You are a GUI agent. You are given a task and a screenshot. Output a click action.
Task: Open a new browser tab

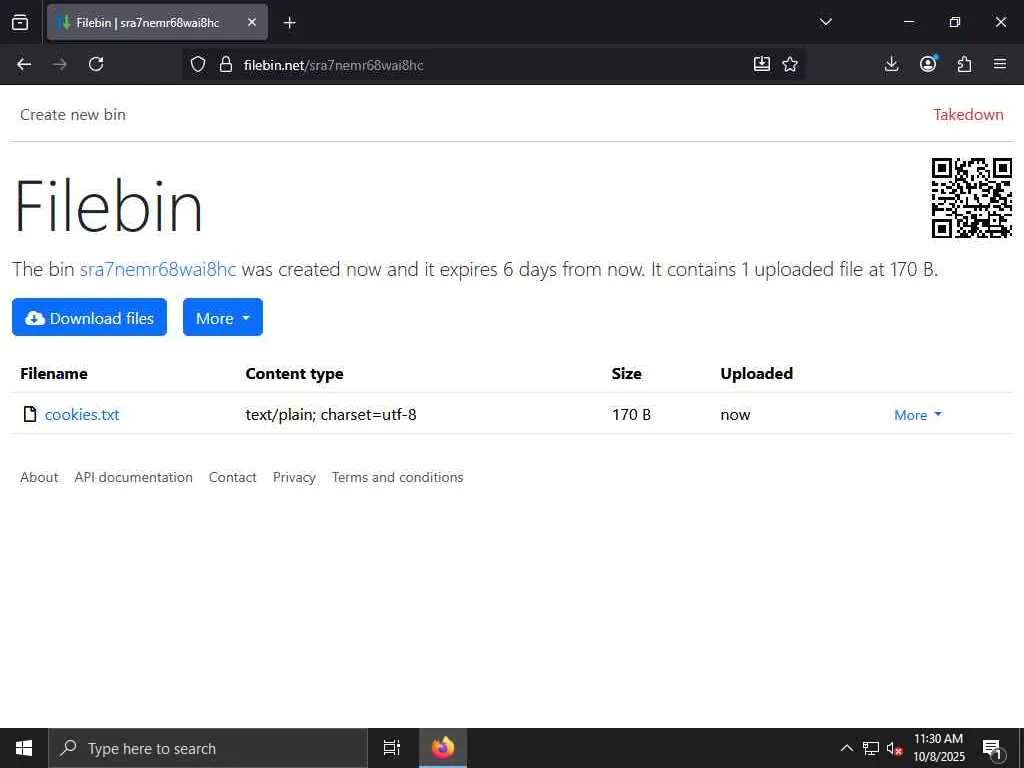click(x=289, y=23)
